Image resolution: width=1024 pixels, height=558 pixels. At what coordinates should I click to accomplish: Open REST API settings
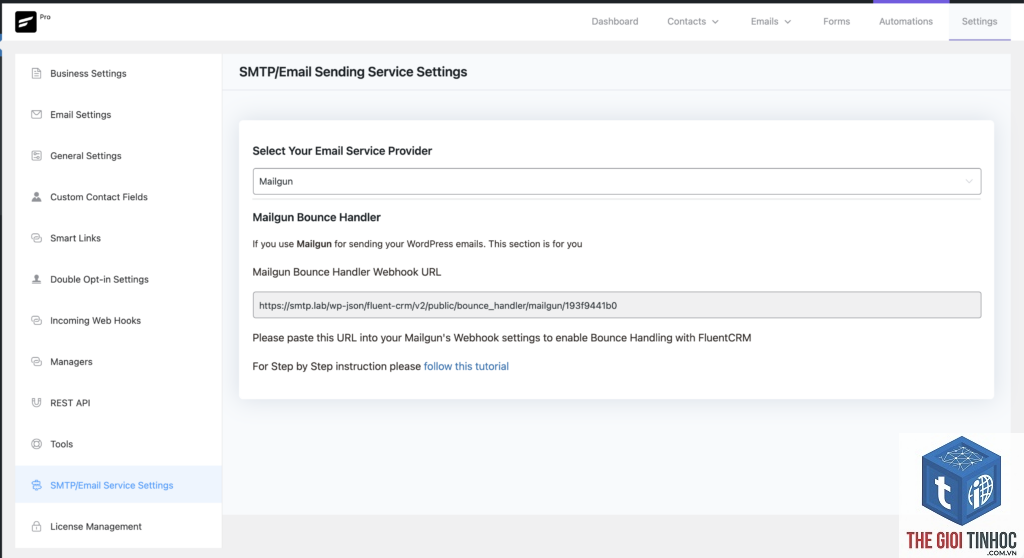point(118,402)
